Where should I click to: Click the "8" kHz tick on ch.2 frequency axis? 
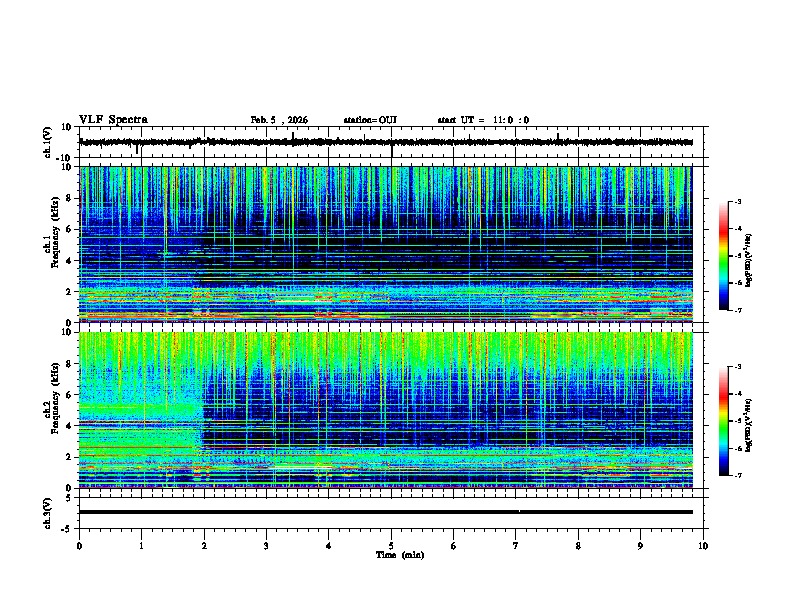69,364
